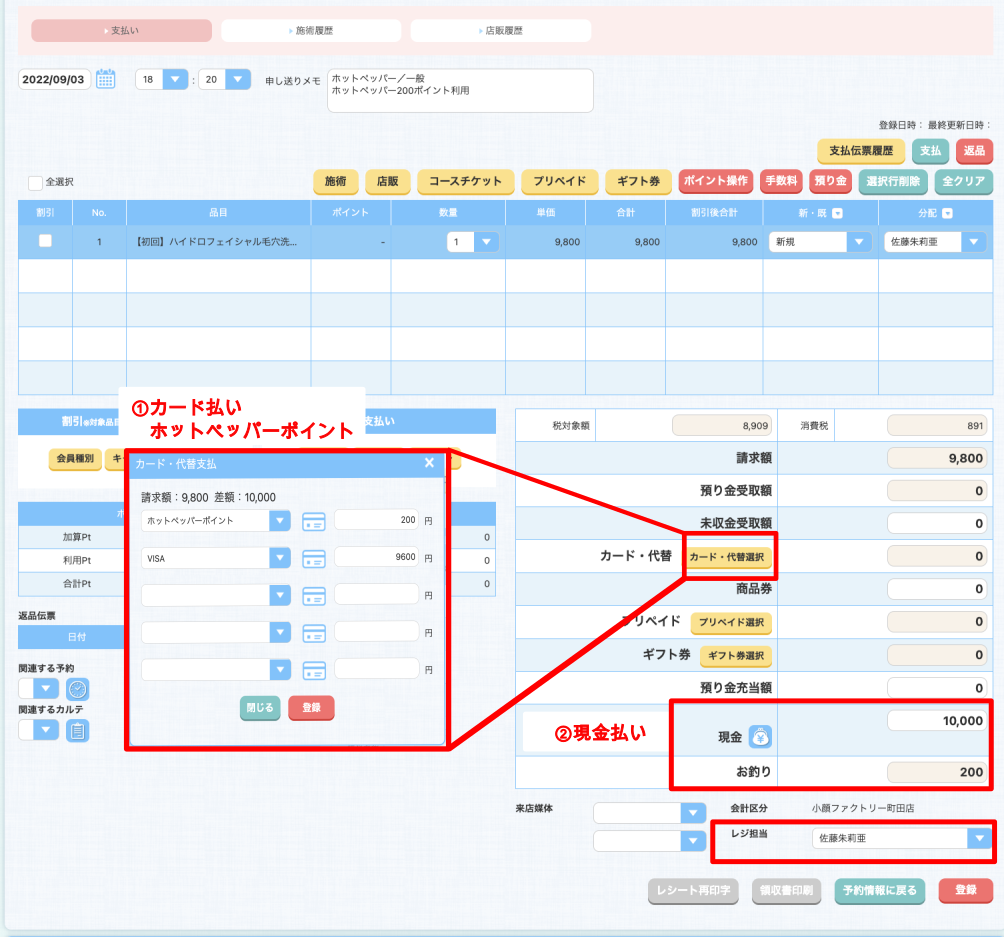Image resolution: width=1004 pixels, height=937 pixels.
Task: Click card icon next to ホットペッパーポイント row
Action: pyautogui.click(x=313, y=521)
